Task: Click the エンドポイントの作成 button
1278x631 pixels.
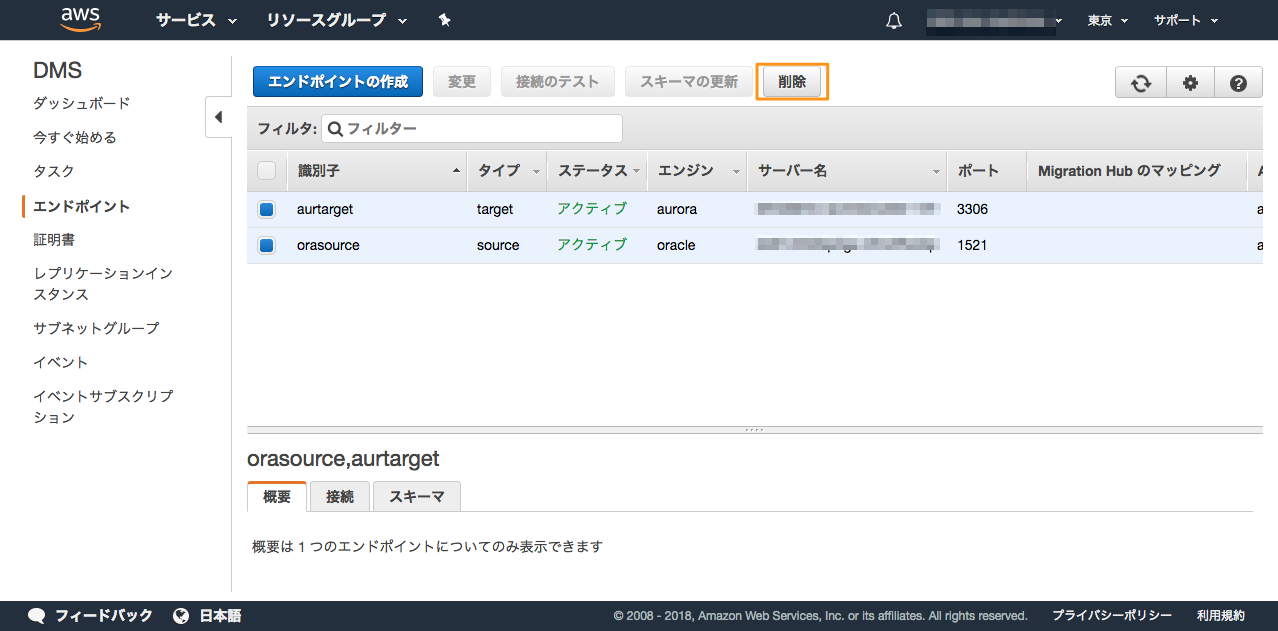Action: (x=338, y=82)
